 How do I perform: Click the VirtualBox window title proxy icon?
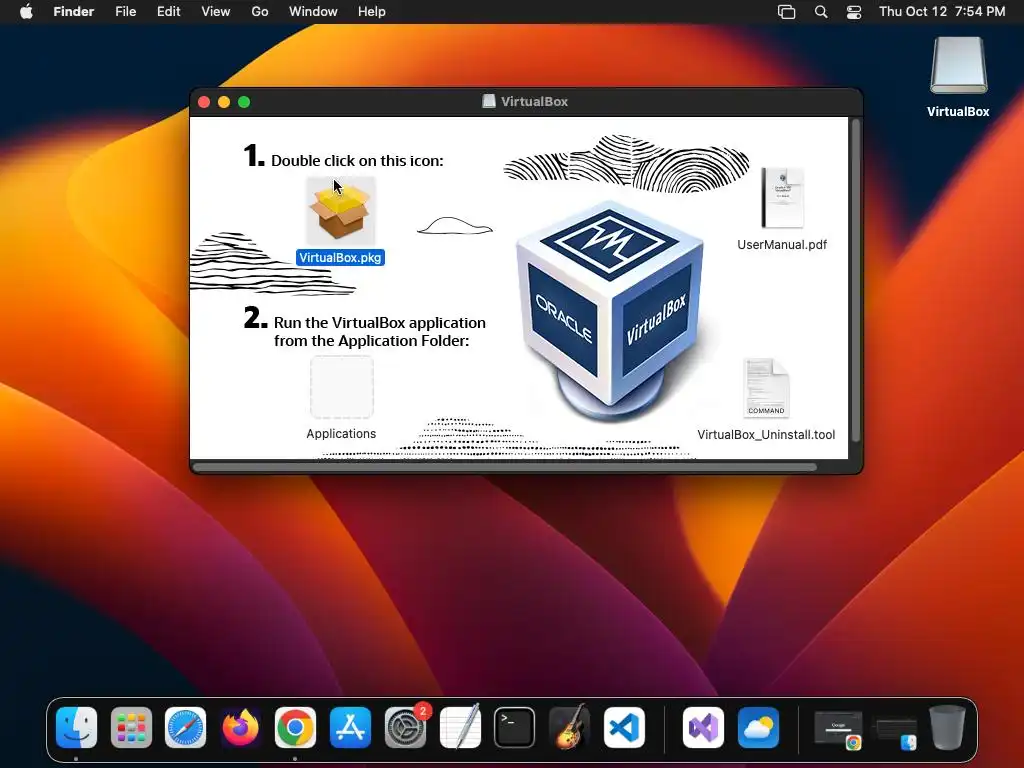tap(488, 101)
